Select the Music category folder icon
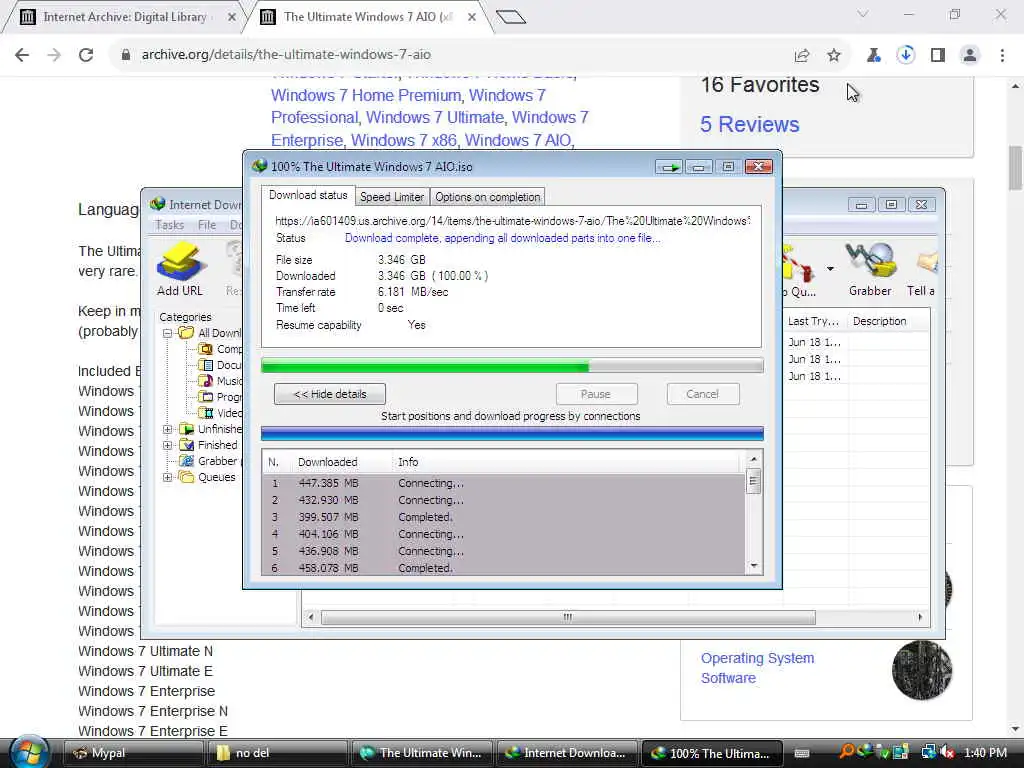The height and width of the screenshot is (768, 1024). [206, 381]
